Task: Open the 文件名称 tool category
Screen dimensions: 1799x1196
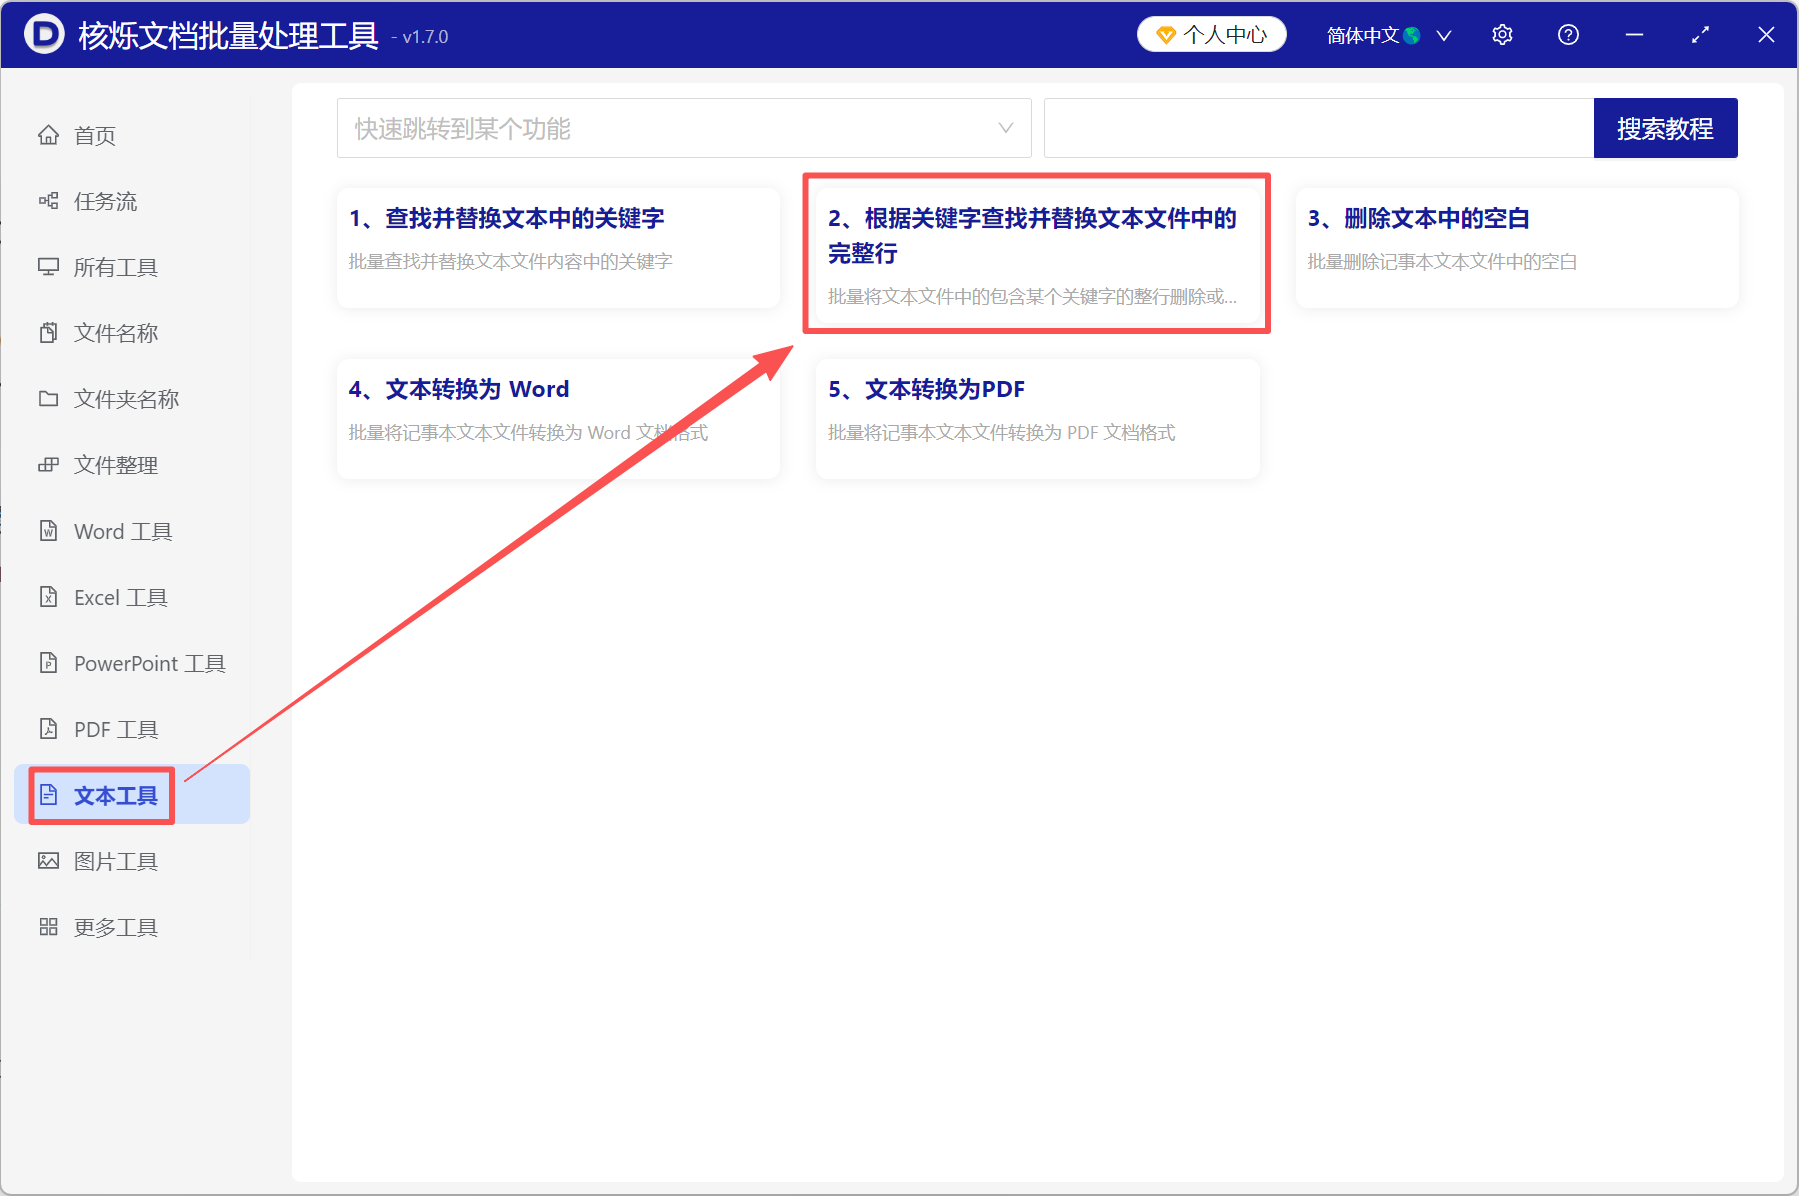Action: [x=116, y=333]
